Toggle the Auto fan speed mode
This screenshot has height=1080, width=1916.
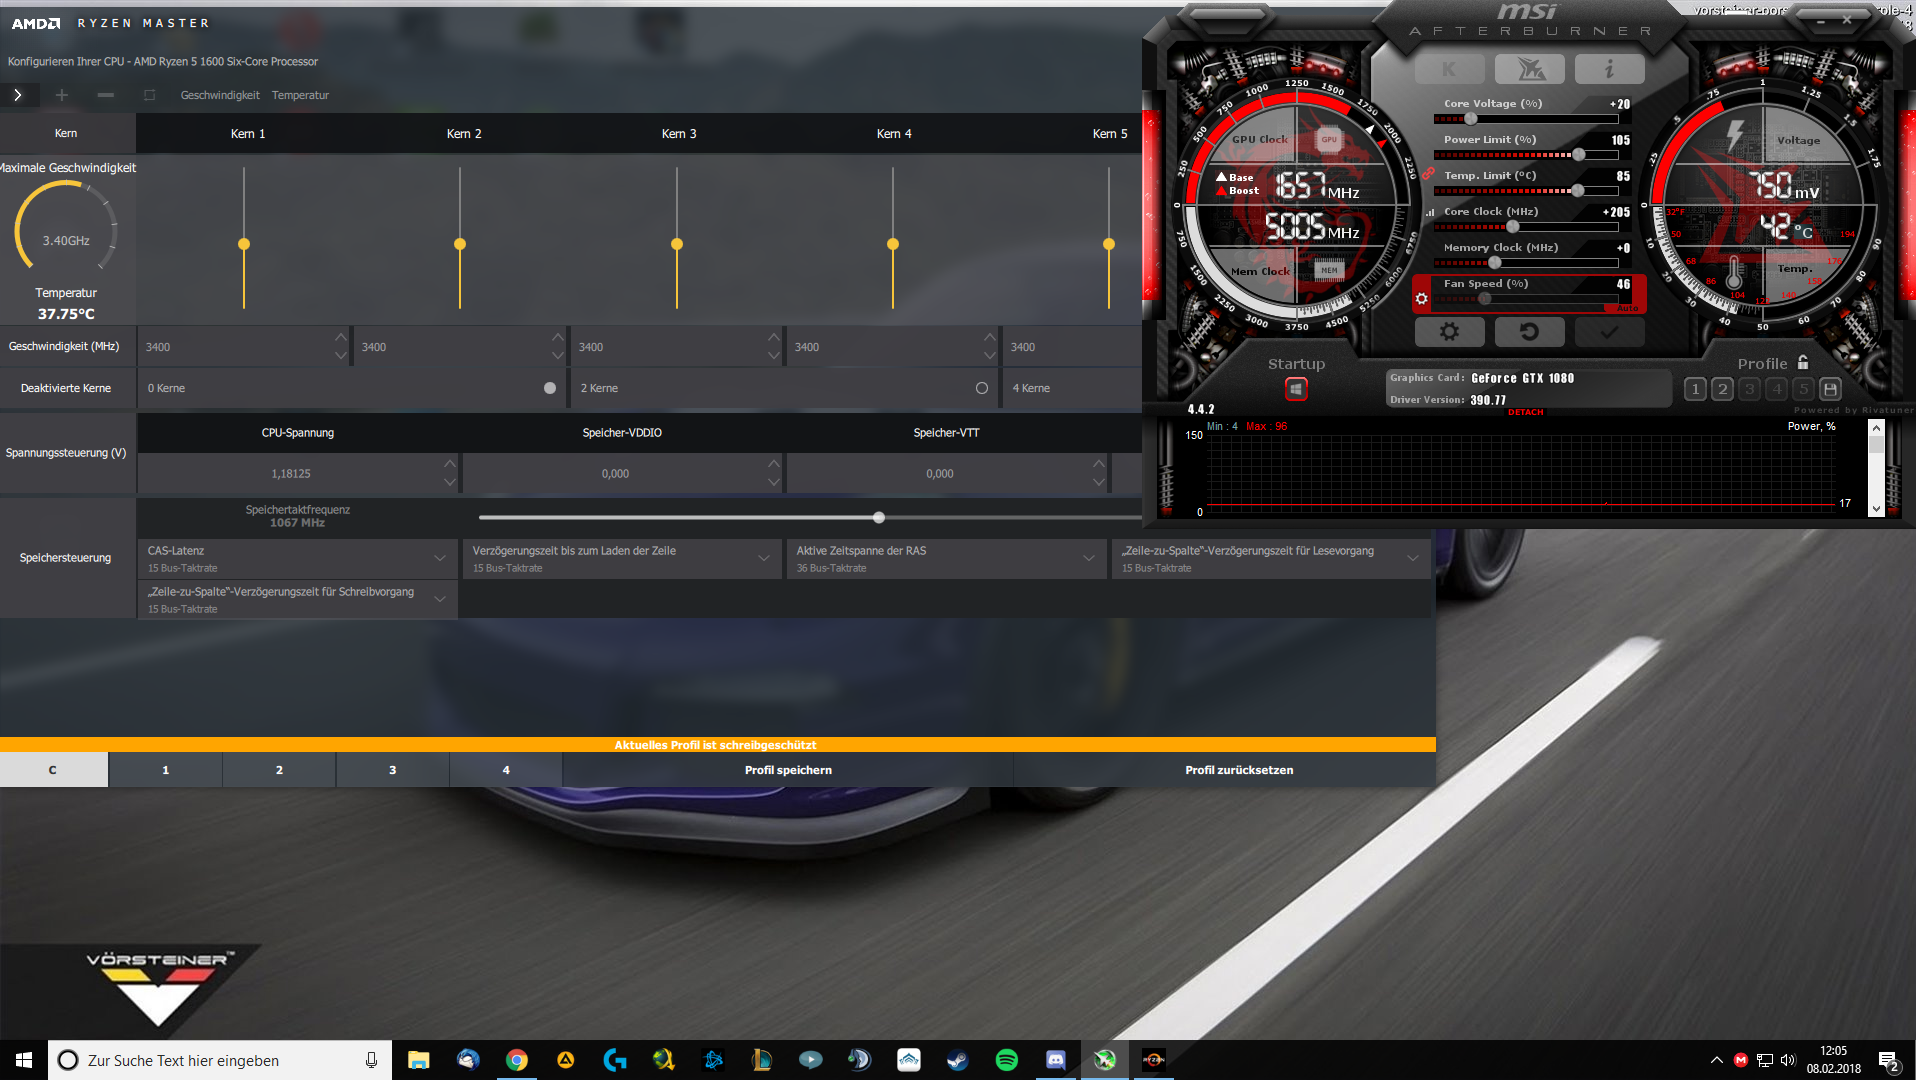pos(1627,308)
